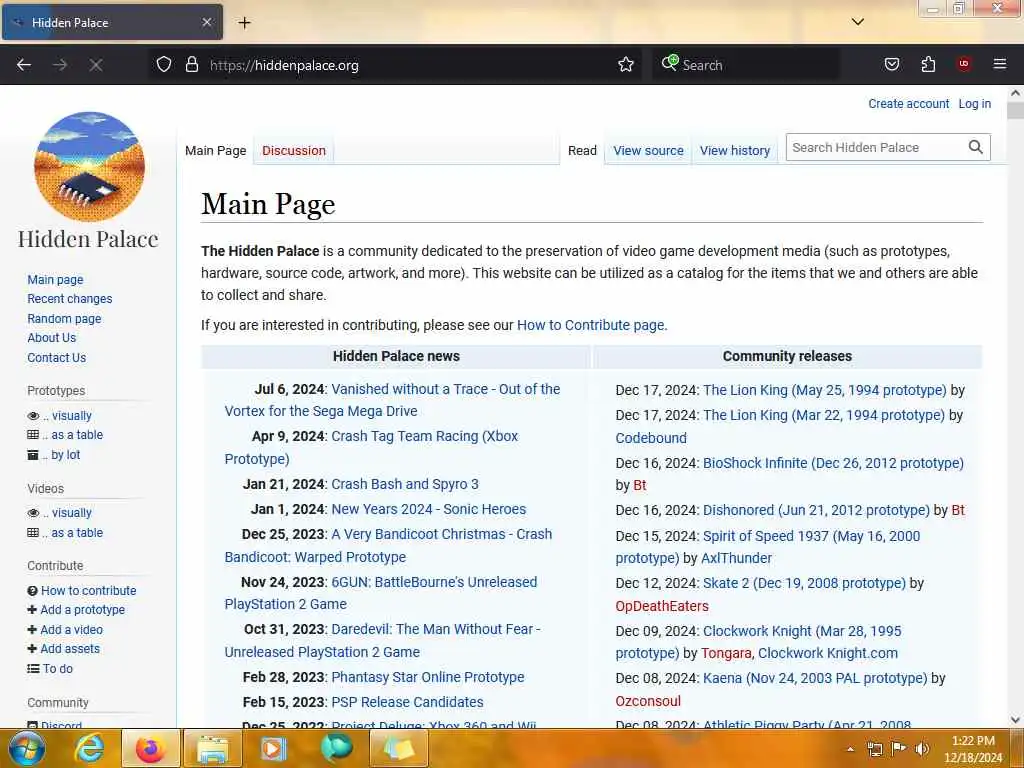
Task: Click the clock showing 1:22 PM
Action: (x=972, y=749)
